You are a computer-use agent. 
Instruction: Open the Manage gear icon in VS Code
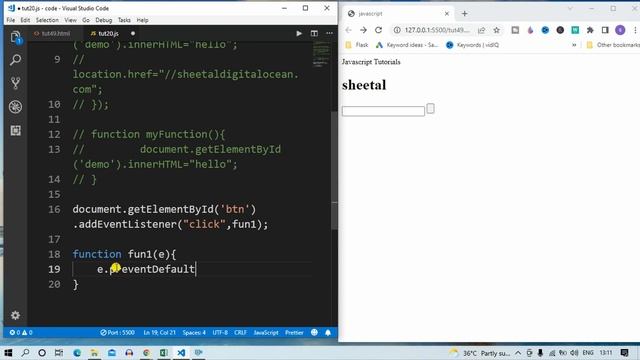pyautogui.click(x=16, y=315)
